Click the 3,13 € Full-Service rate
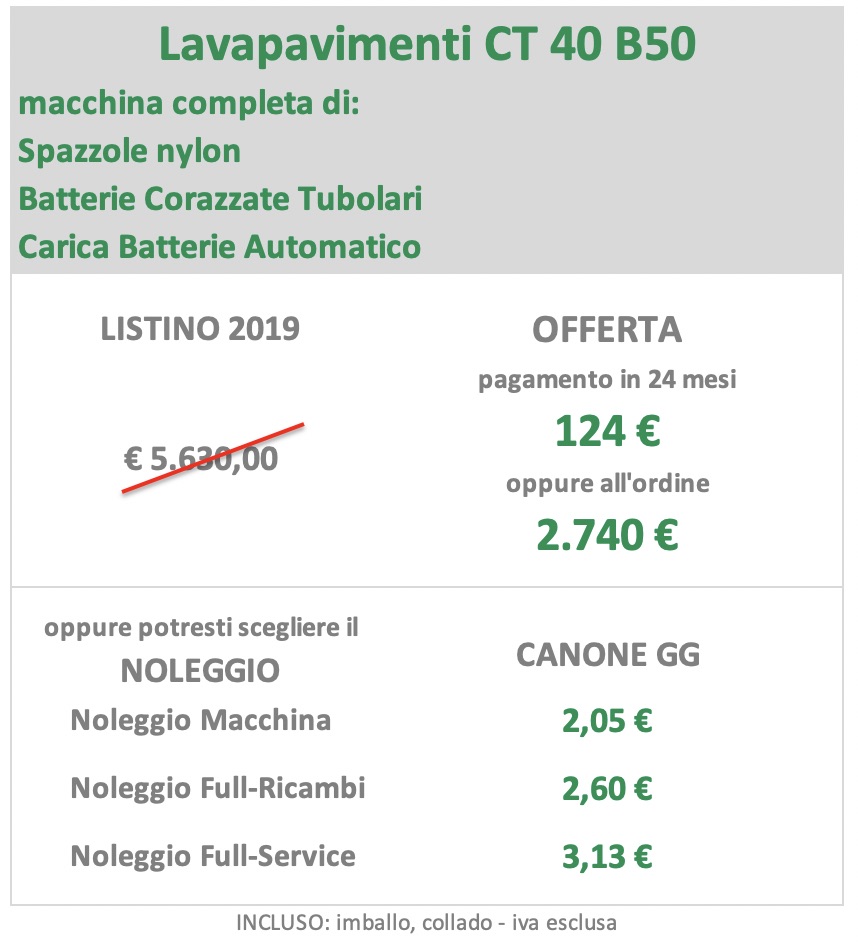Viewport: 858px width, 950px height. click(607, 857)
